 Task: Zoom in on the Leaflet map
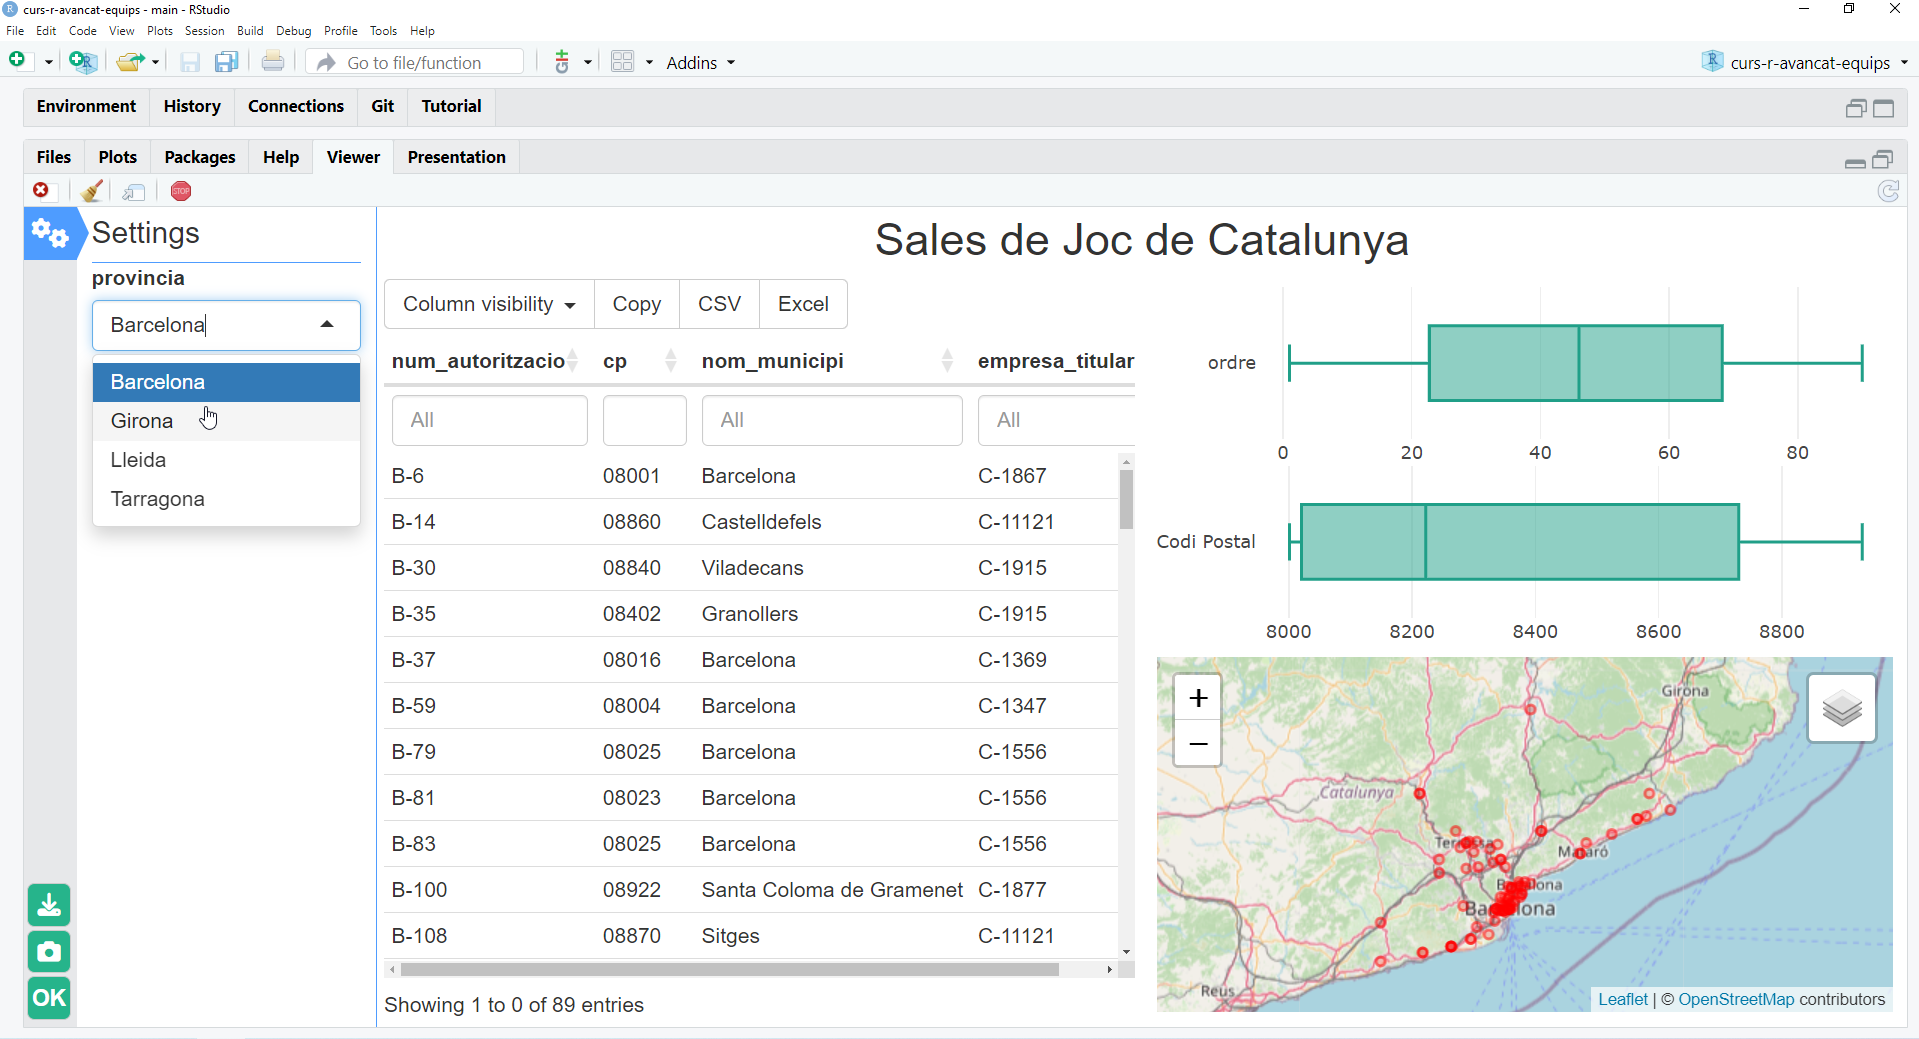point(1198,698)
